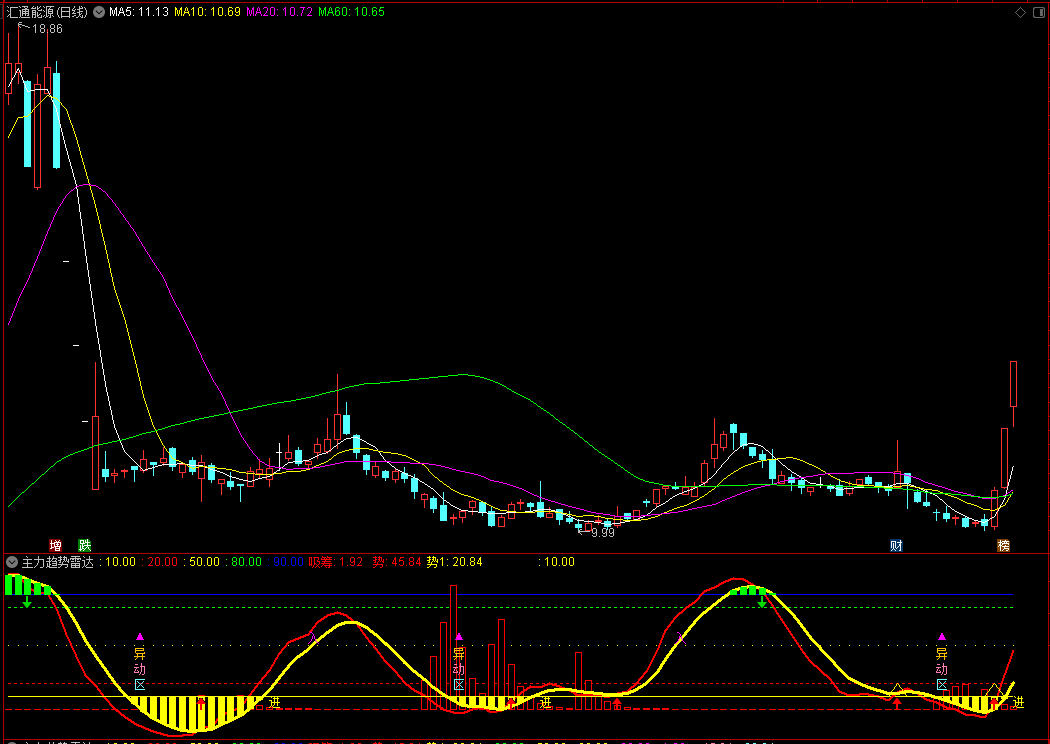The height and width of the screenshot is (744, 1050).
Task: Click the MA10: 10.69 label
Action: point(207,12)
